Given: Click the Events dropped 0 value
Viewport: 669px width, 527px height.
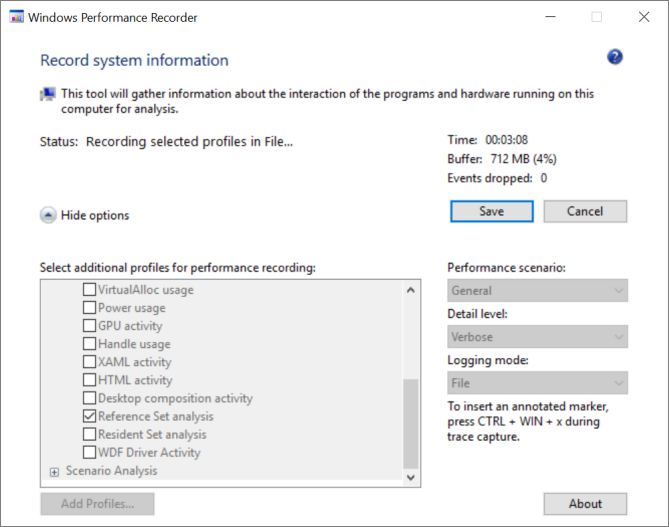Looking at the screenshot, I should coord(544,178).
